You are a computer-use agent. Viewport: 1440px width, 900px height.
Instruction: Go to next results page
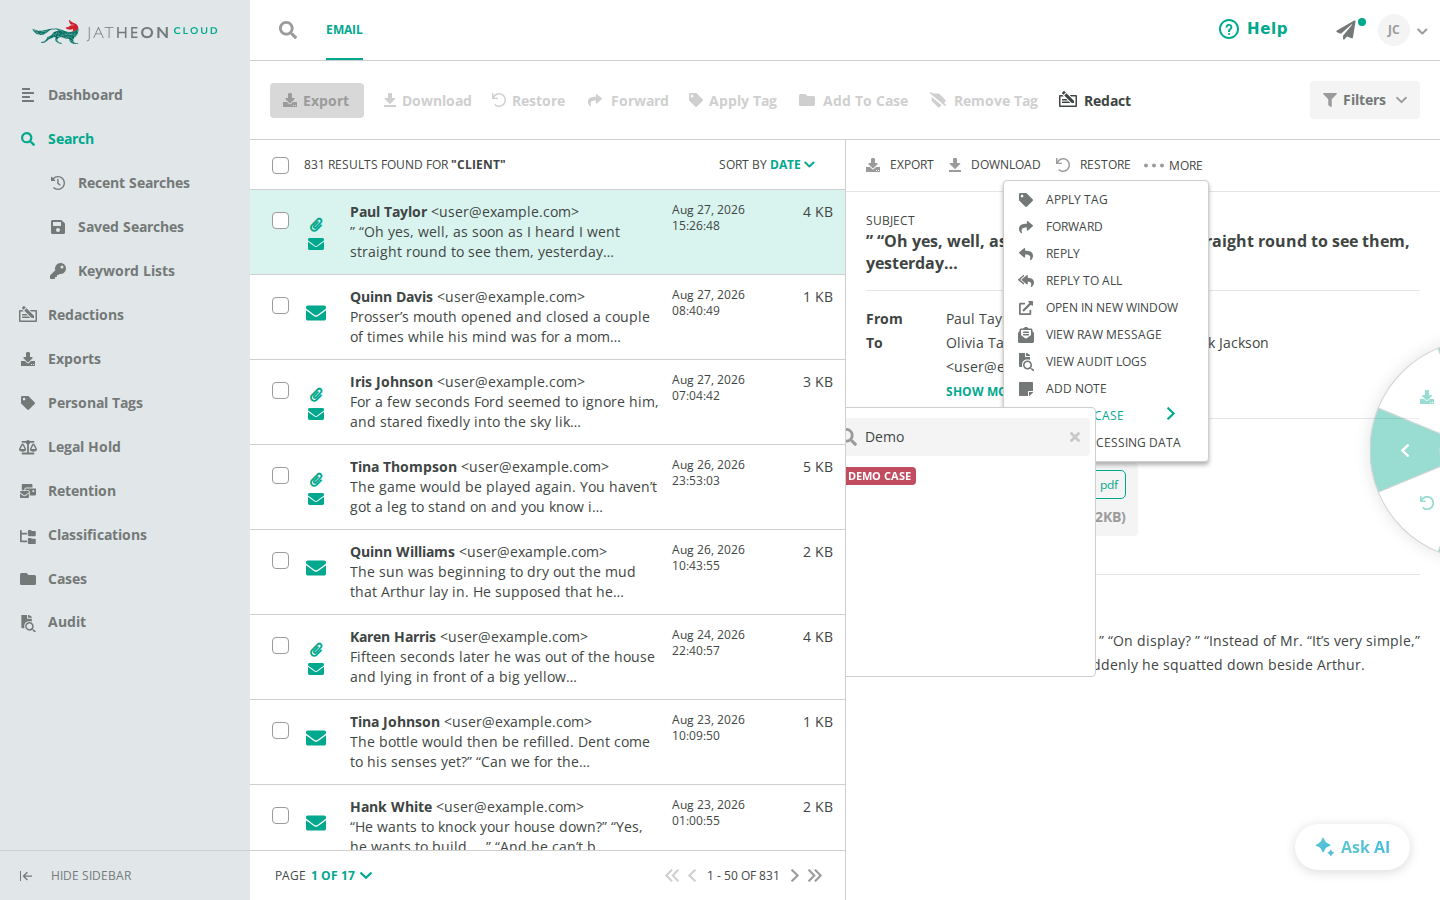pos(795,876)
